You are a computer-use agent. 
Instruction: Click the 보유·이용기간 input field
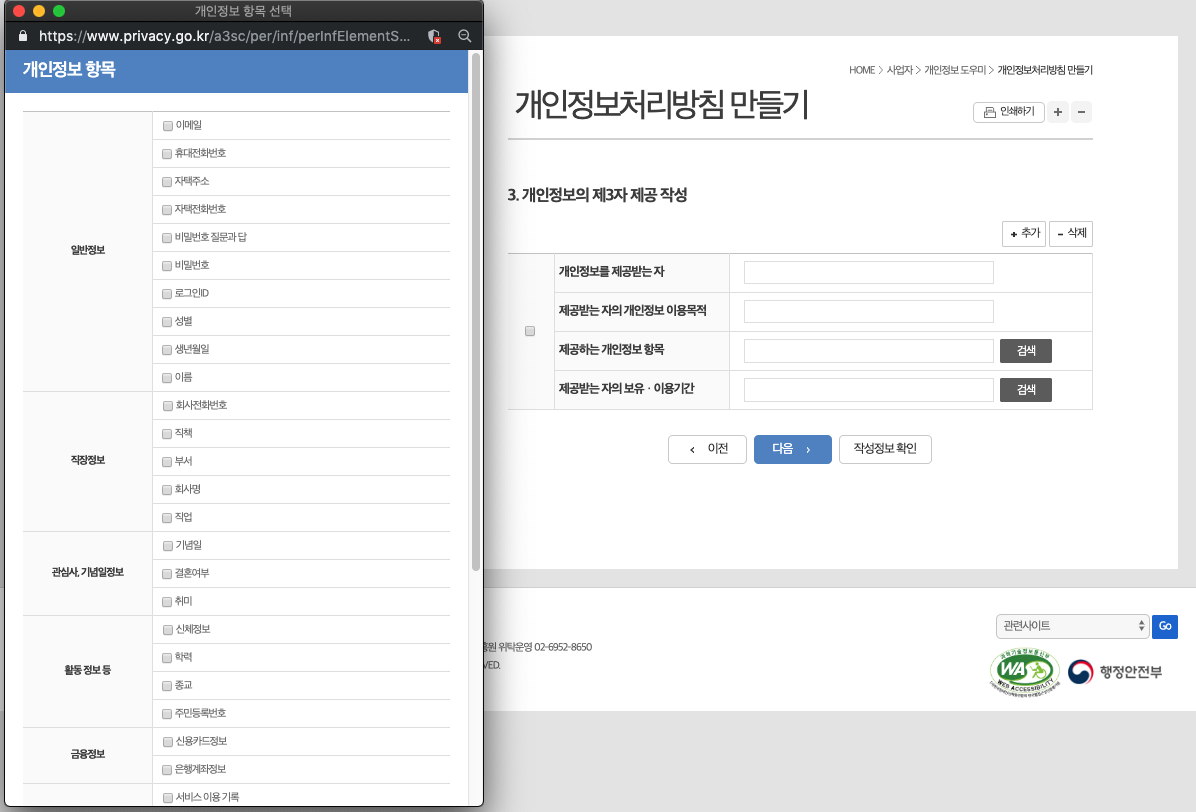[x=869, y=390]
